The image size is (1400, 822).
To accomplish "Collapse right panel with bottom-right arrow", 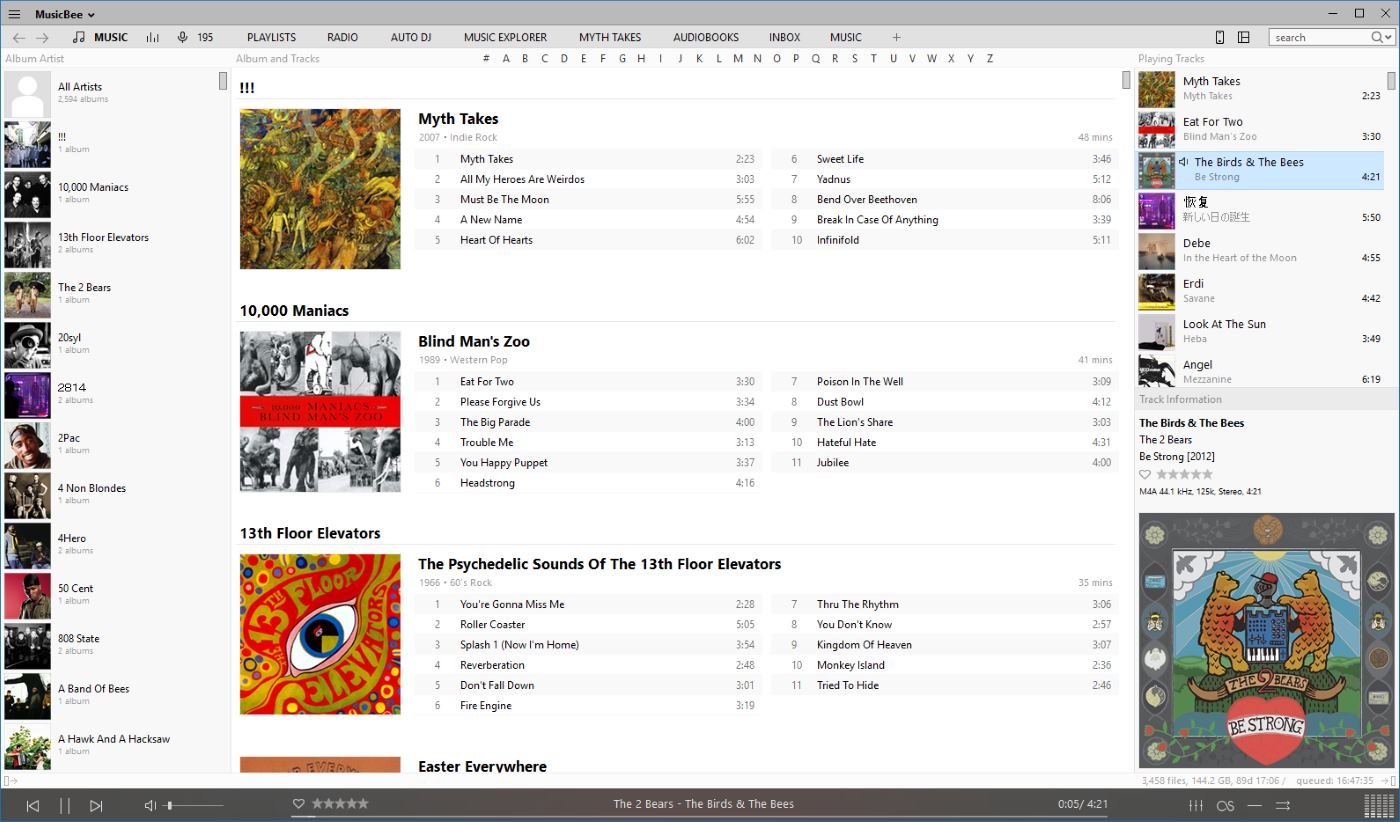I will tap(1390, 780).
